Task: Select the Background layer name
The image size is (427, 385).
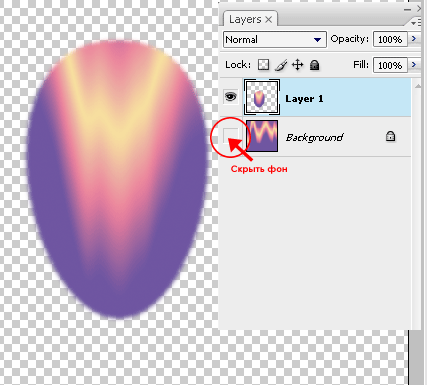Action: [x=314, y=137]
